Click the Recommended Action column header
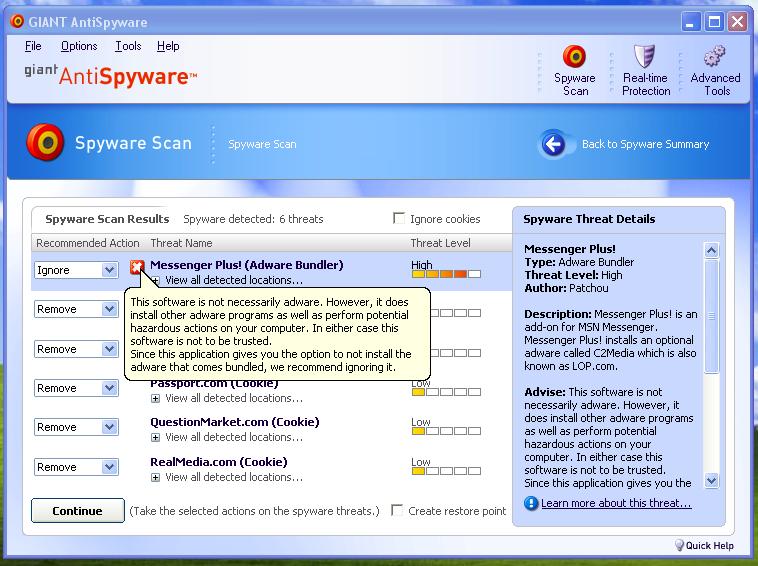The image size is (758, 566). [87, 243]
